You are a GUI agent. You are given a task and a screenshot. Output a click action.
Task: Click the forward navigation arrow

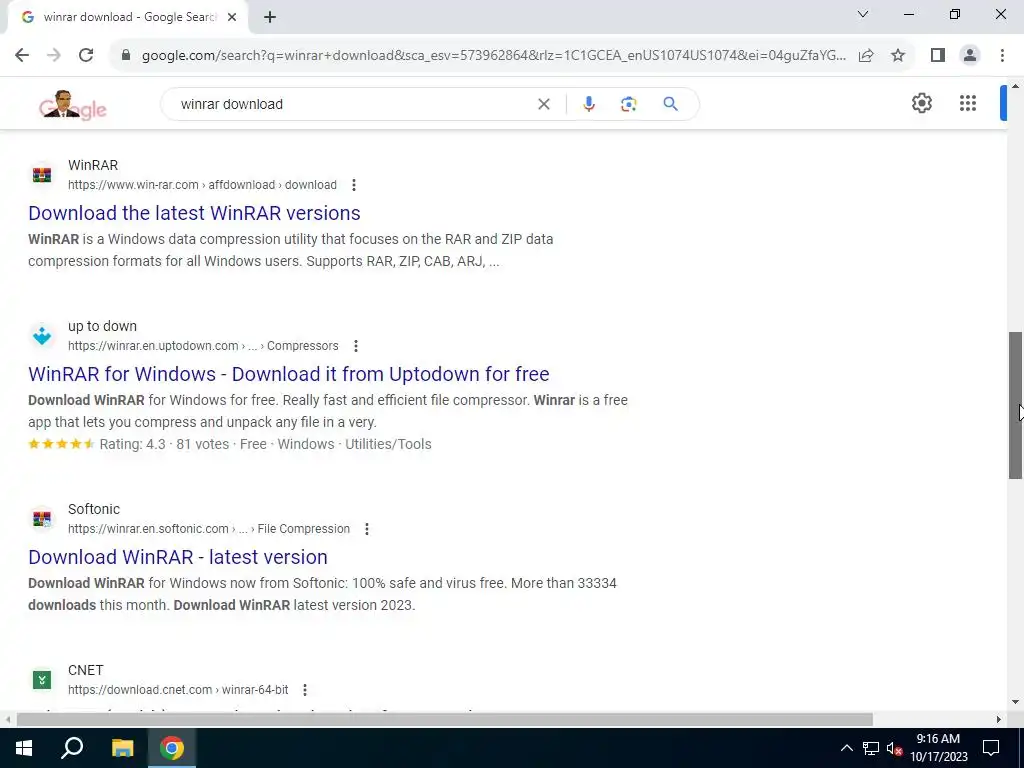[x=54, y=55]
